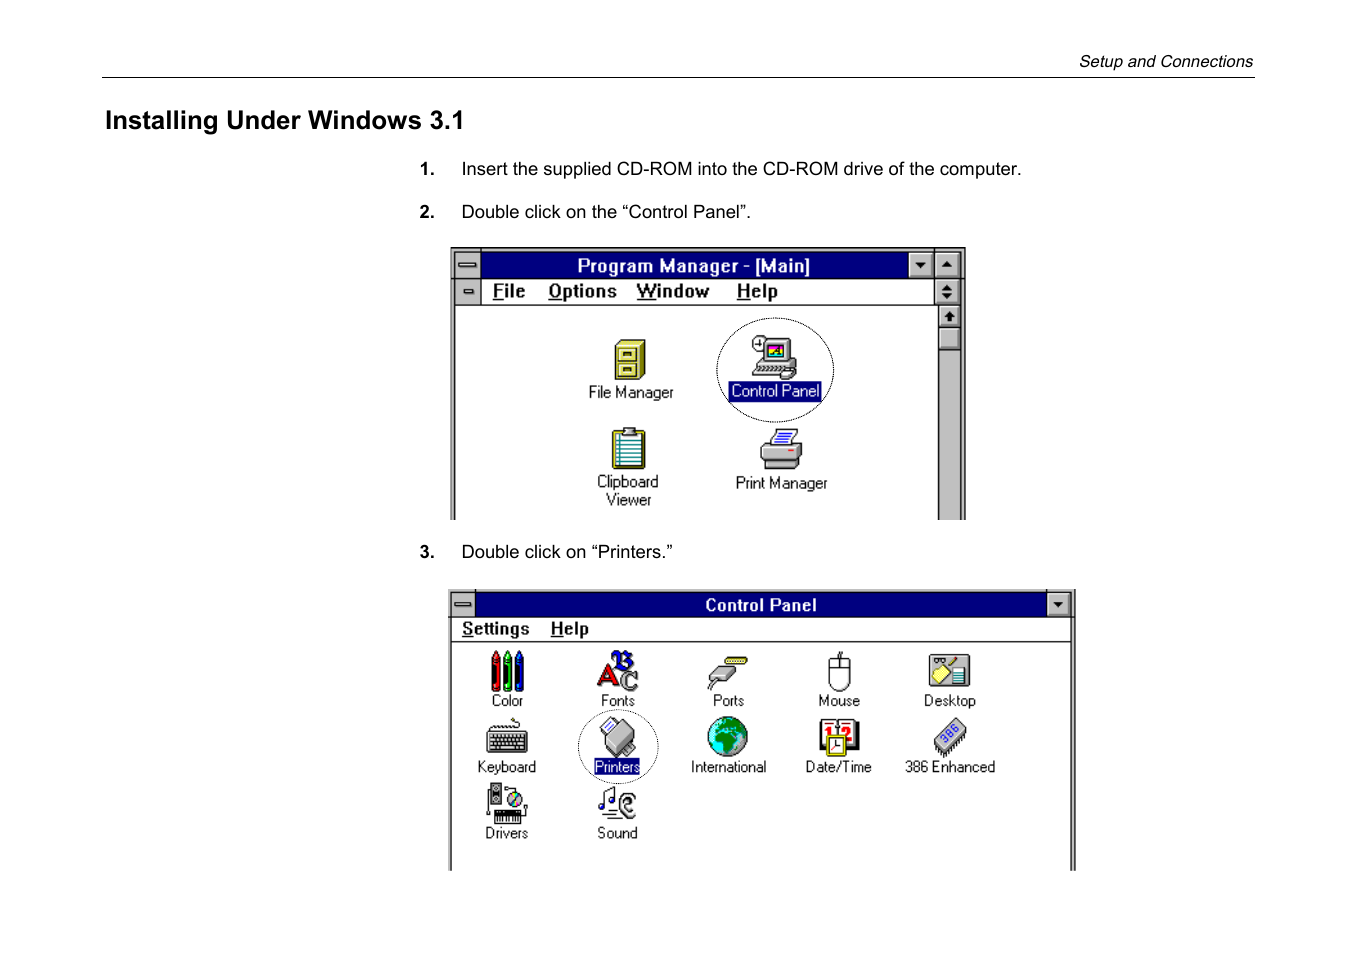
Task: Open Help menu in Control Panel
Action: (x=569, y=629)
